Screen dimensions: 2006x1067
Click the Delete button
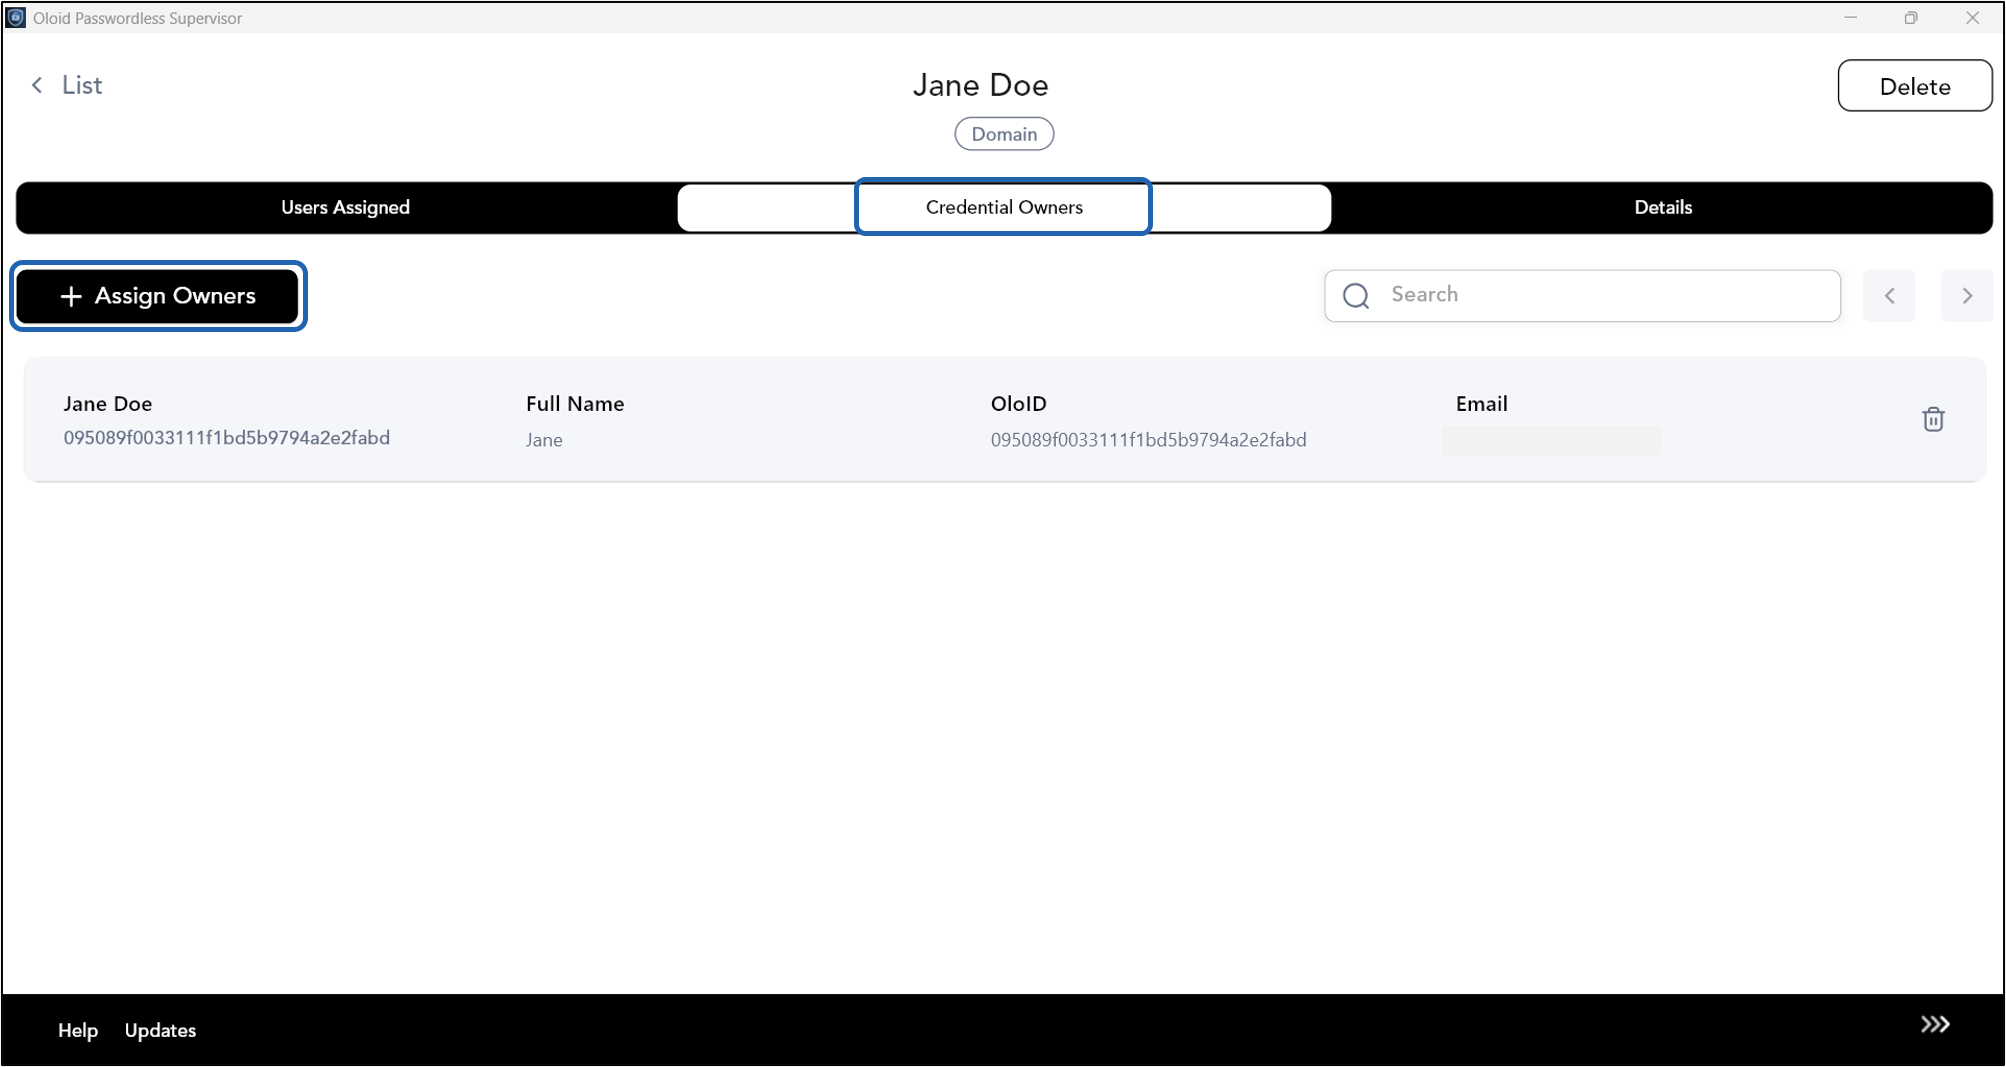tap(1914, 86)
